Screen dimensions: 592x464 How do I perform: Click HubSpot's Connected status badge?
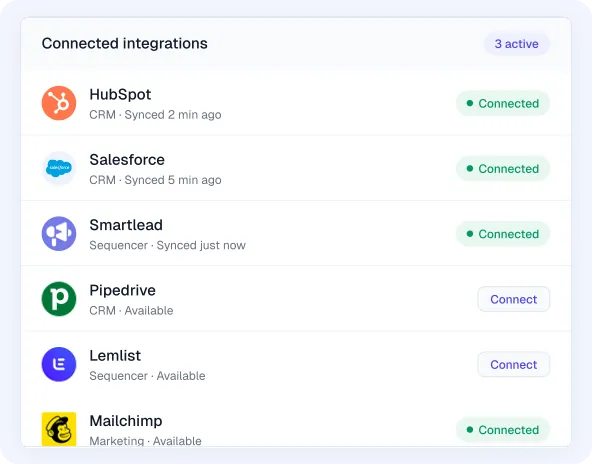click(503, 103)
